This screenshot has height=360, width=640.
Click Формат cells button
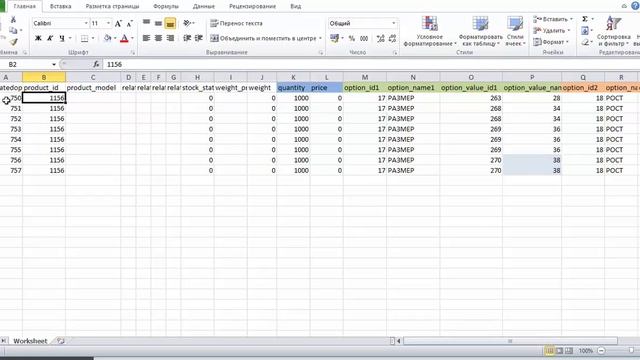(551, 42)
